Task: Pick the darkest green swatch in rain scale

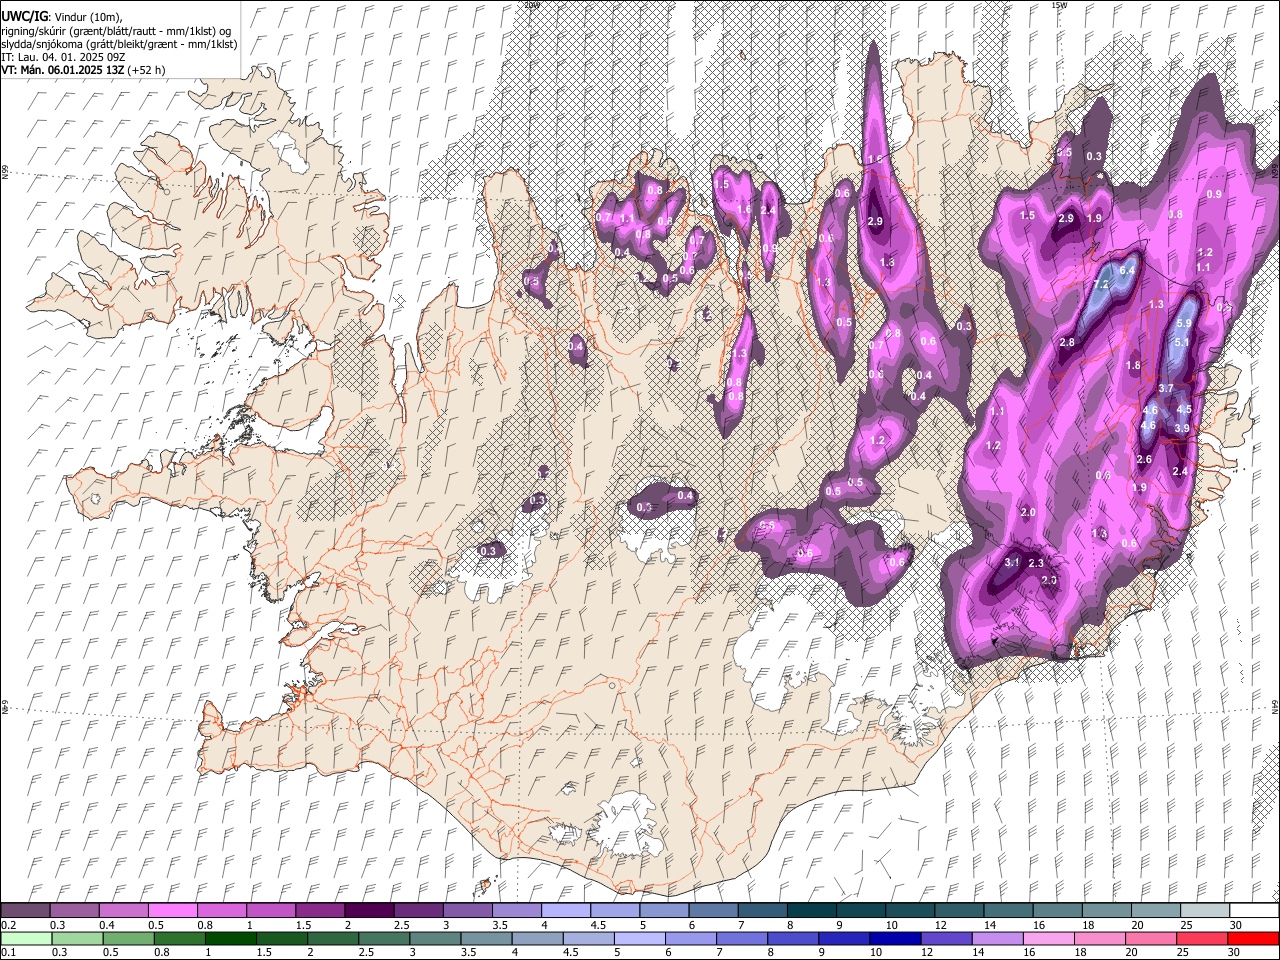Action: pyautogui.click(x=230, y=938)
